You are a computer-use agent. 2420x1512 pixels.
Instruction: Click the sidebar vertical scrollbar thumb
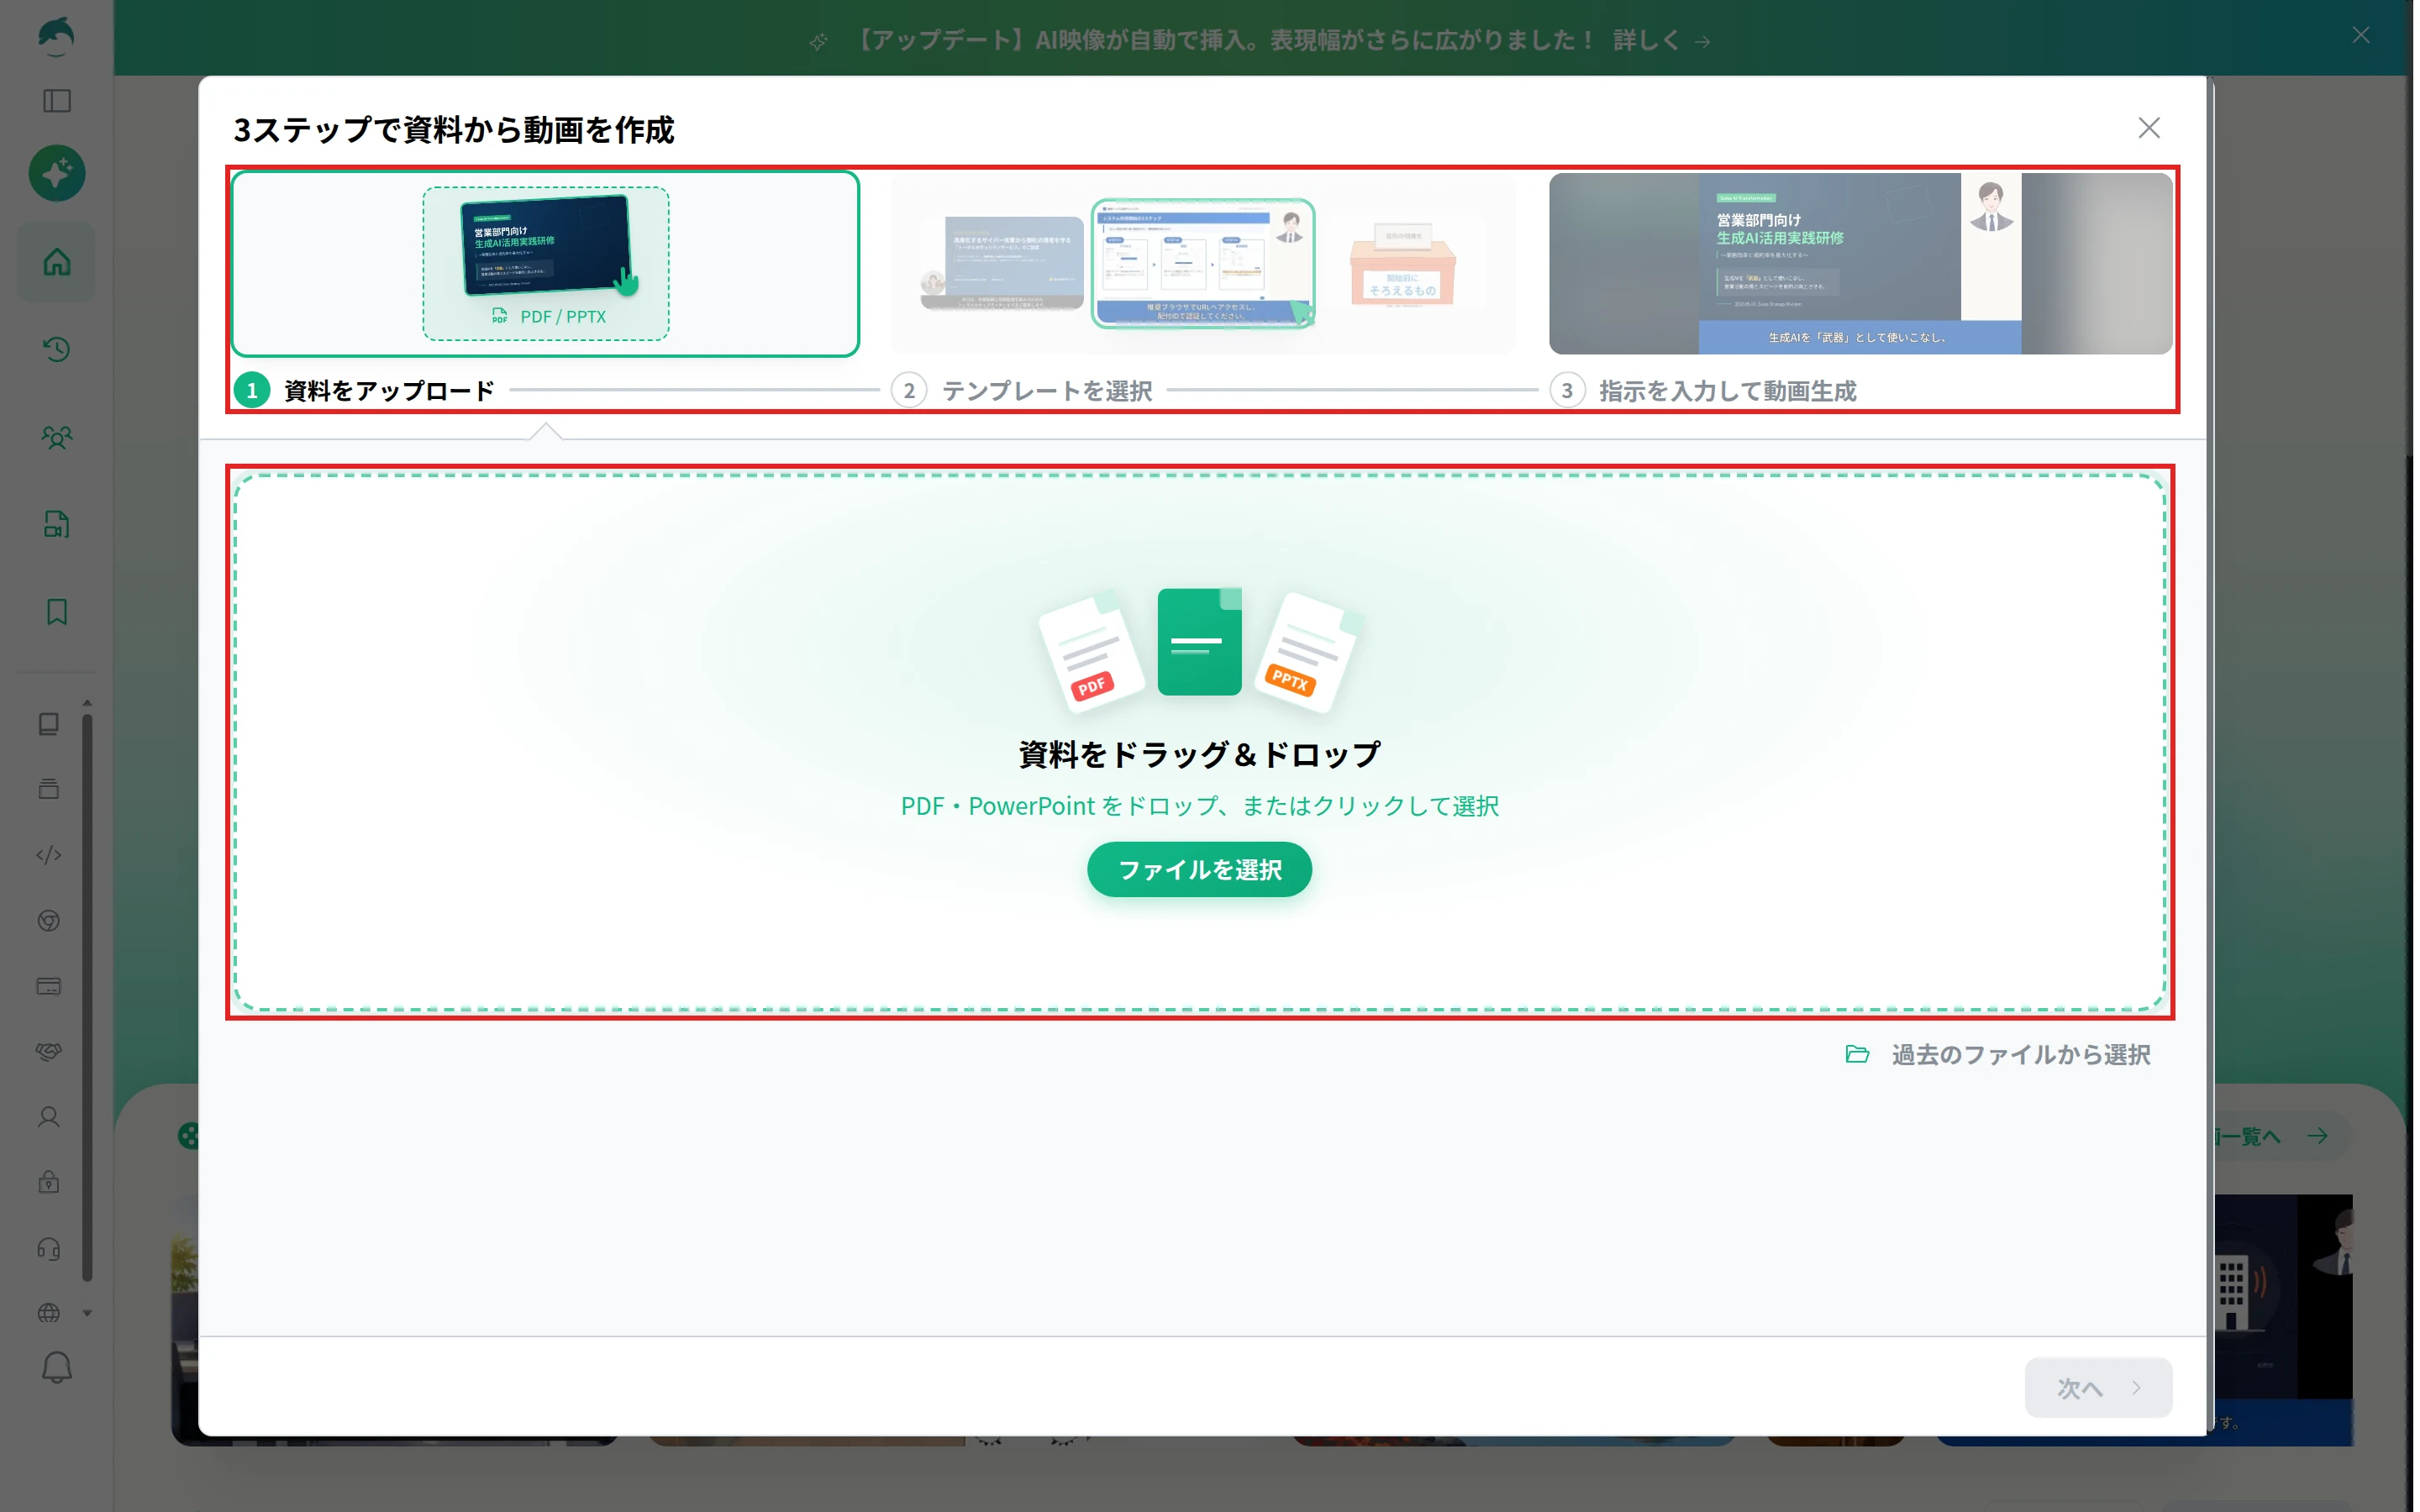pos(87,996)
